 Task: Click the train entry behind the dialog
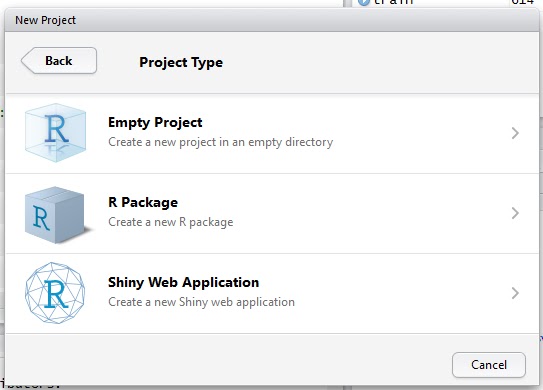393,2
